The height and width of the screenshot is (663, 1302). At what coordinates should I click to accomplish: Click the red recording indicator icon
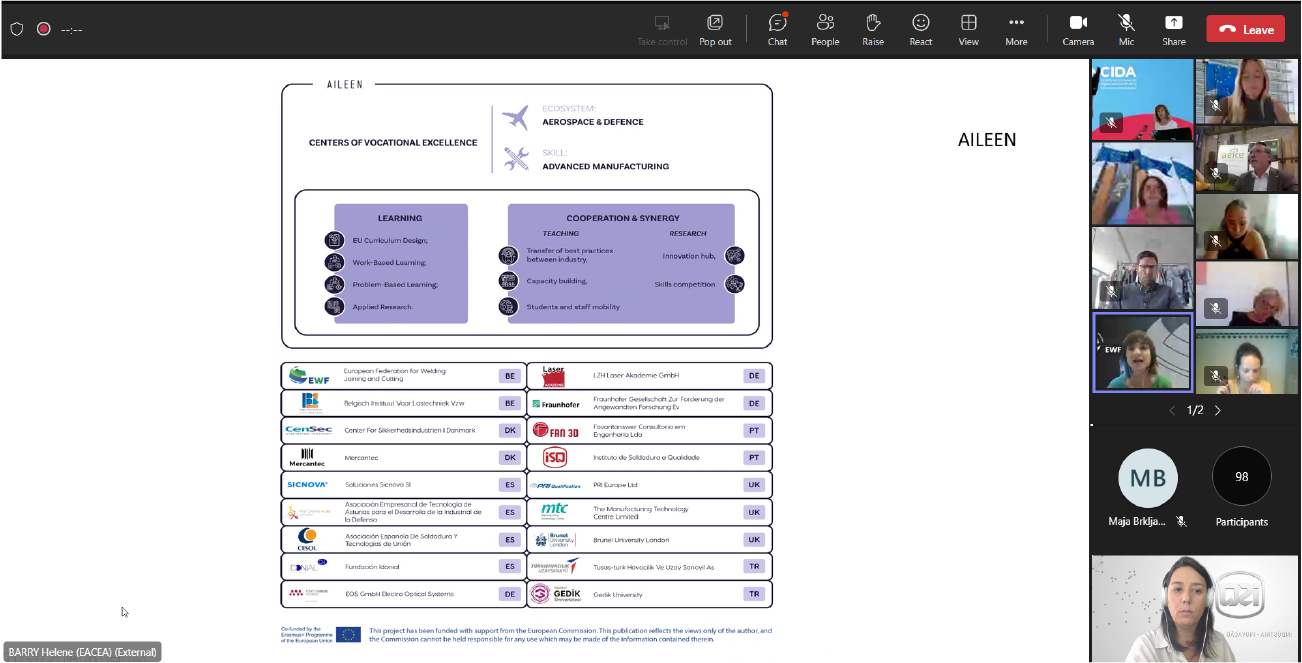[44, 29]
